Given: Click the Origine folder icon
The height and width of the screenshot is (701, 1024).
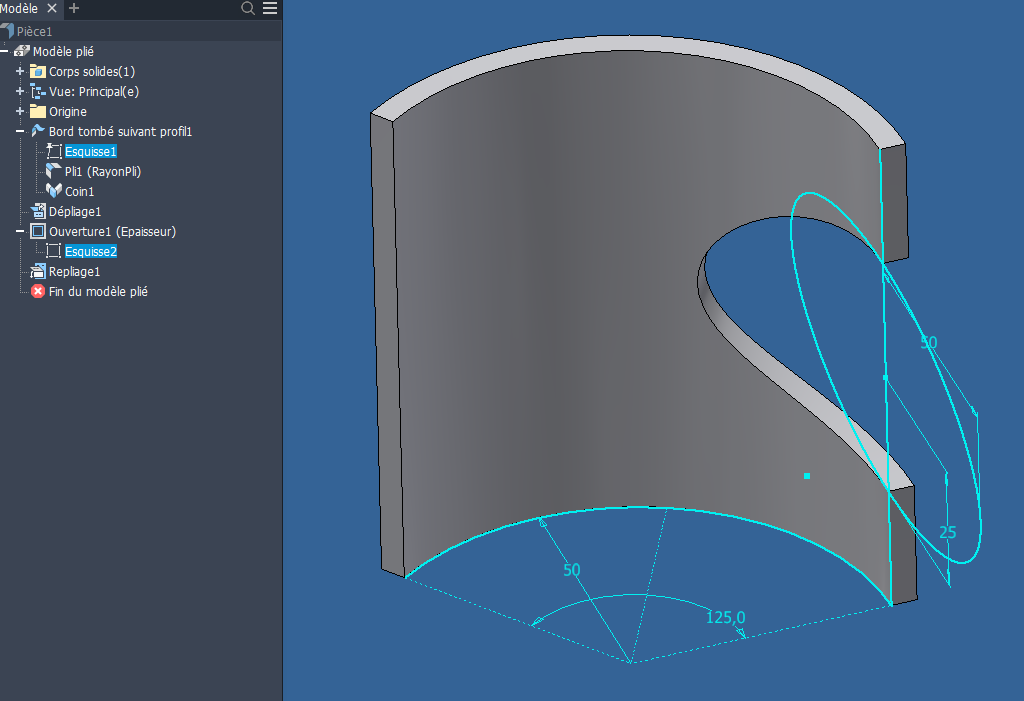Looking at the screenshot, I should [x=38, y=111].
